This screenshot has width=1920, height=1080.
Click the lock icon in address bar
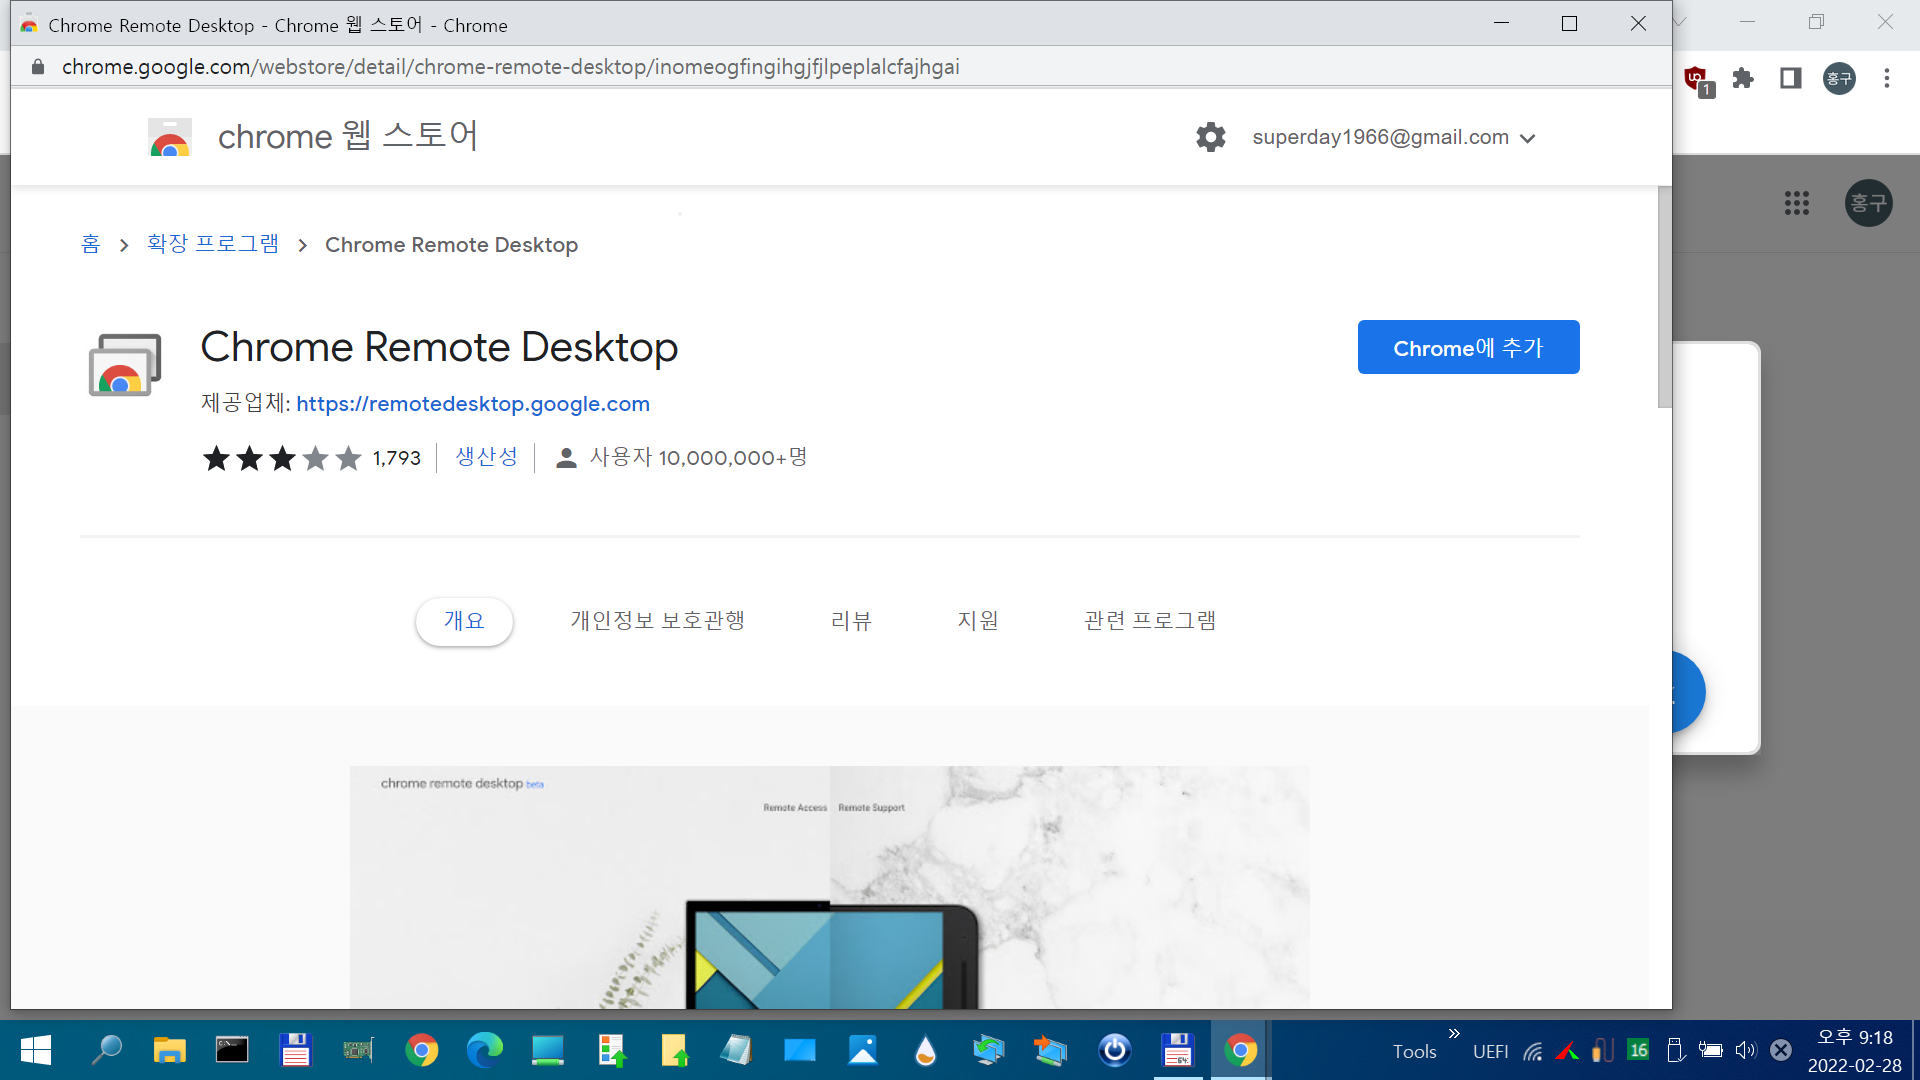pos(38,67)
